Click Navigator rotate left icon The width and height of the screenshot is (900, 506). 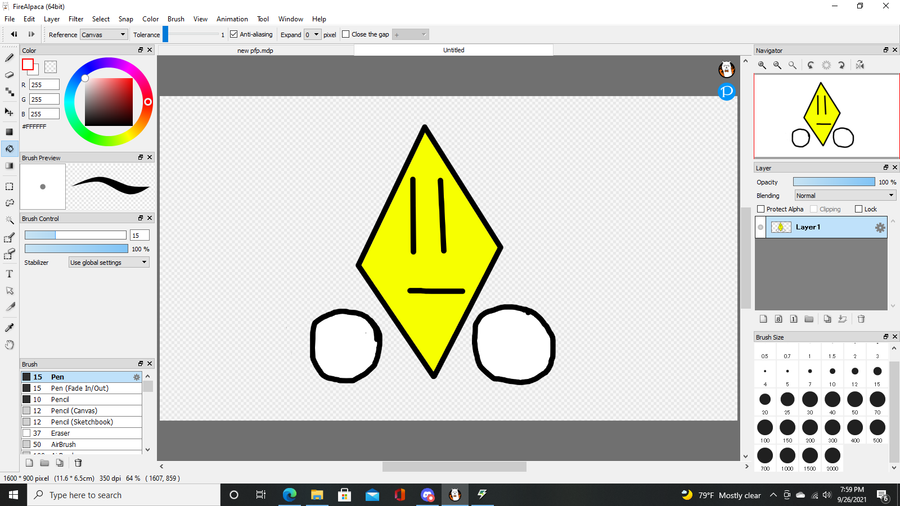tap(810, 65)
